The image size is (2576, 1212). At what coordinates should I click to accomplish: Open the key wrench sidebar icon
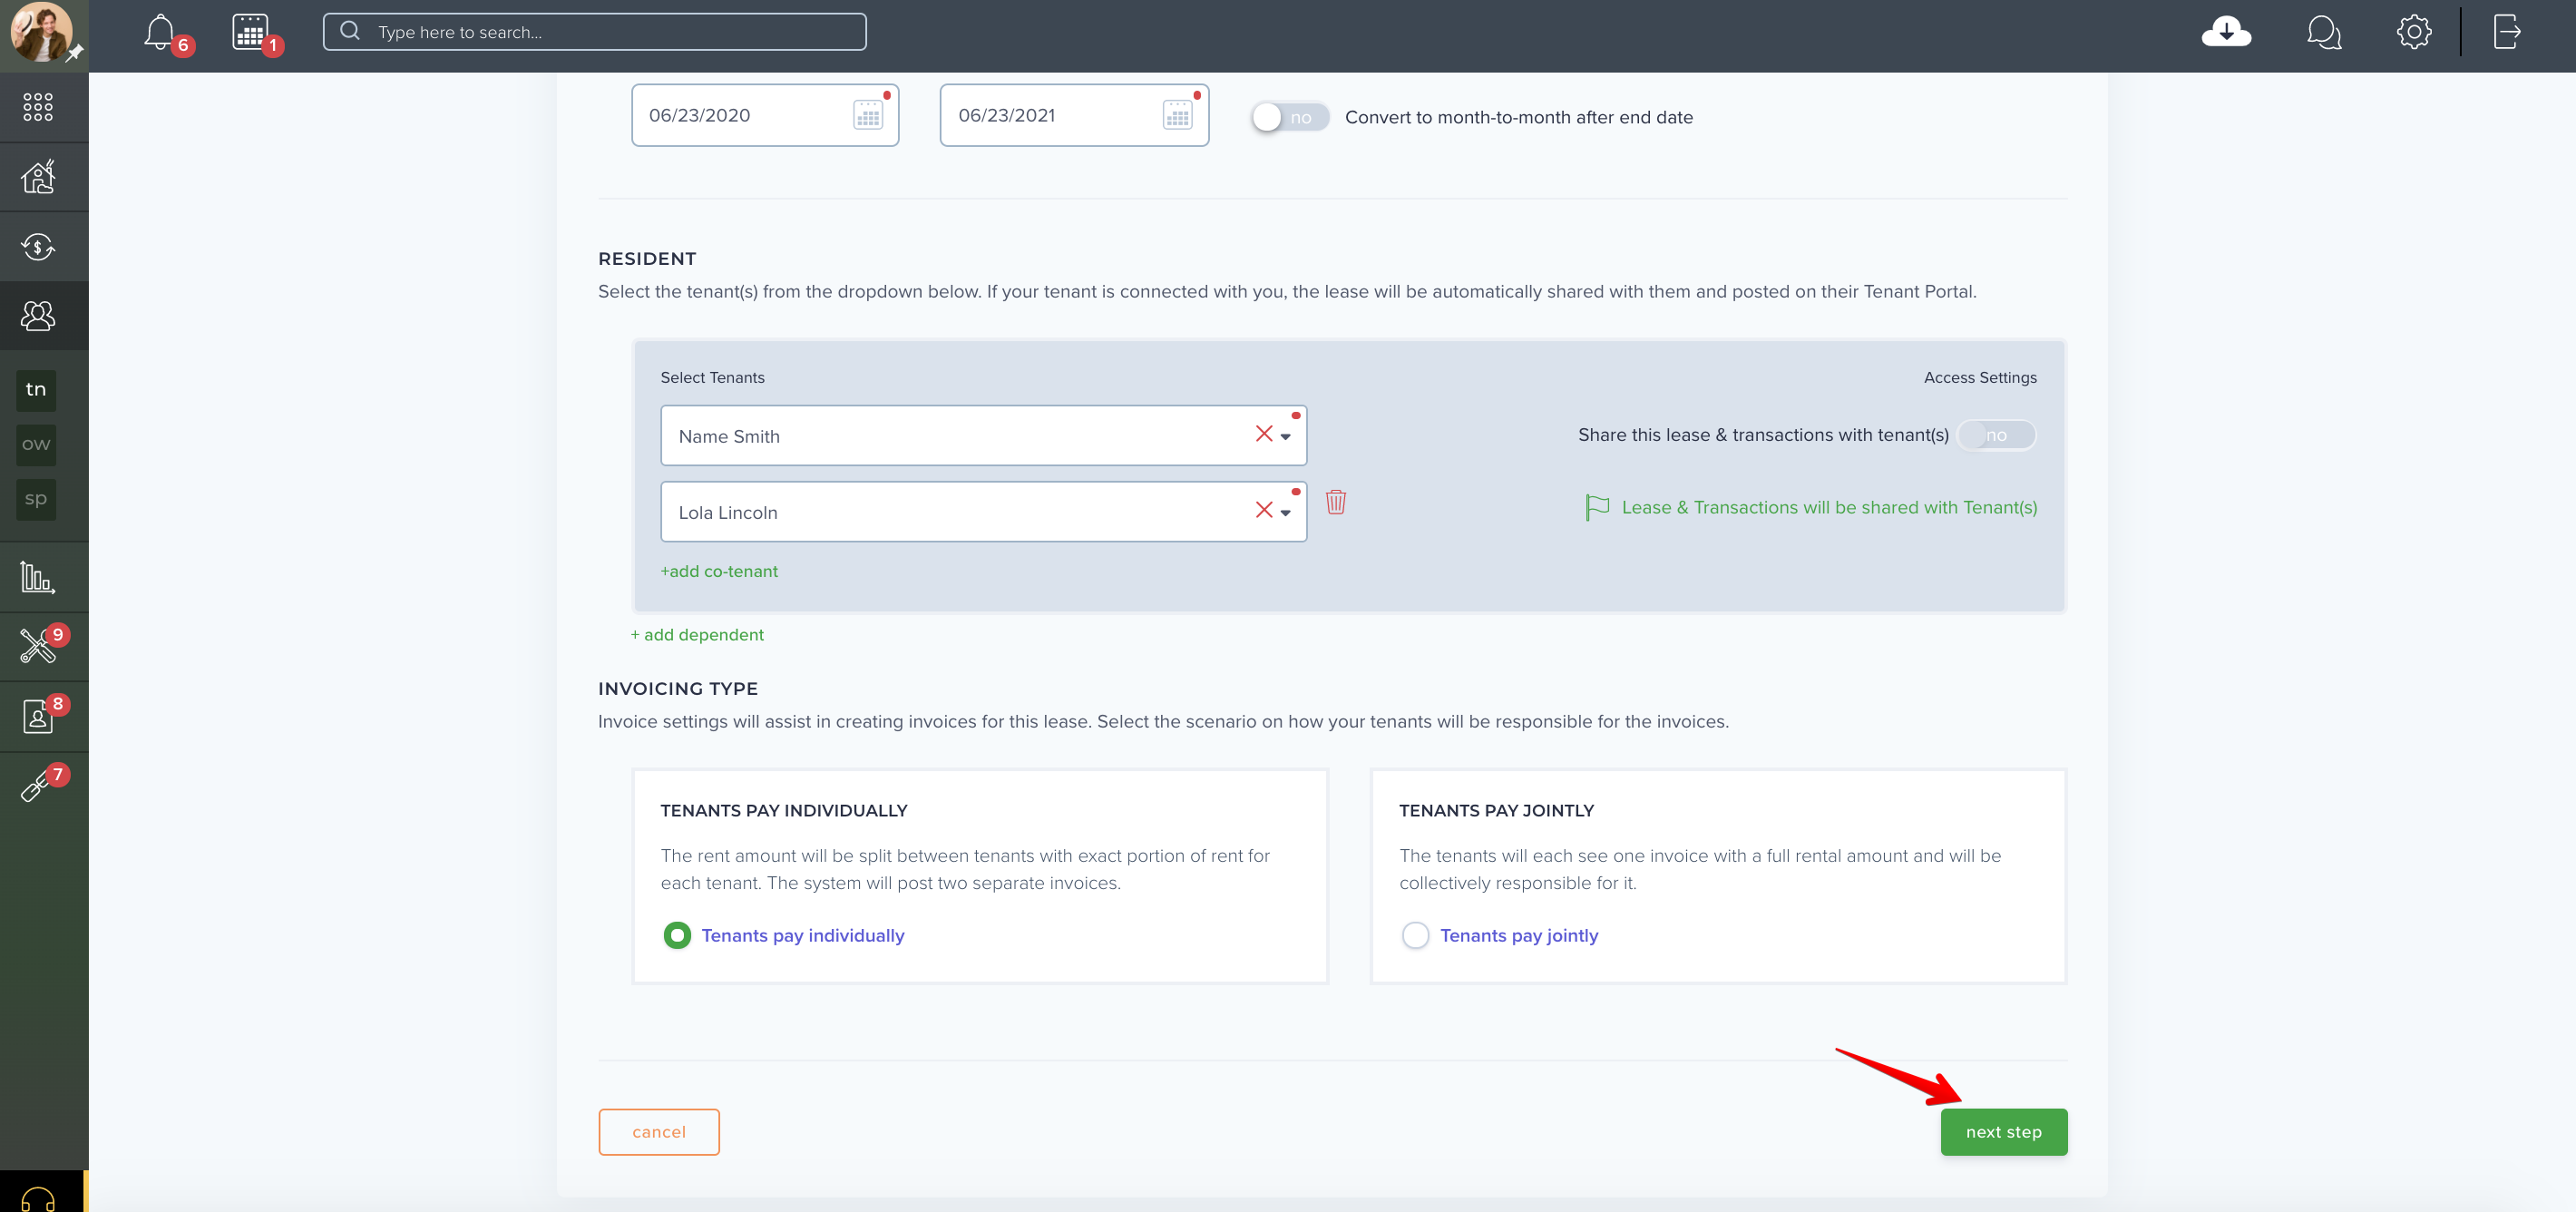click(x=36, y=785)
